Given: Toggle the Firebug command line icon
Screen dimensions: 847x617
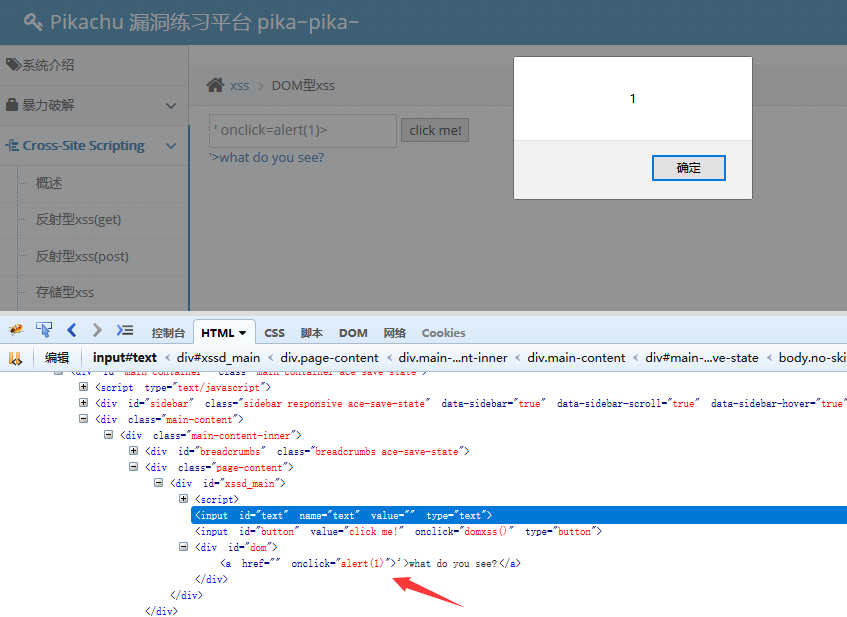Looking at the screenshot, I should click(125, 330).
